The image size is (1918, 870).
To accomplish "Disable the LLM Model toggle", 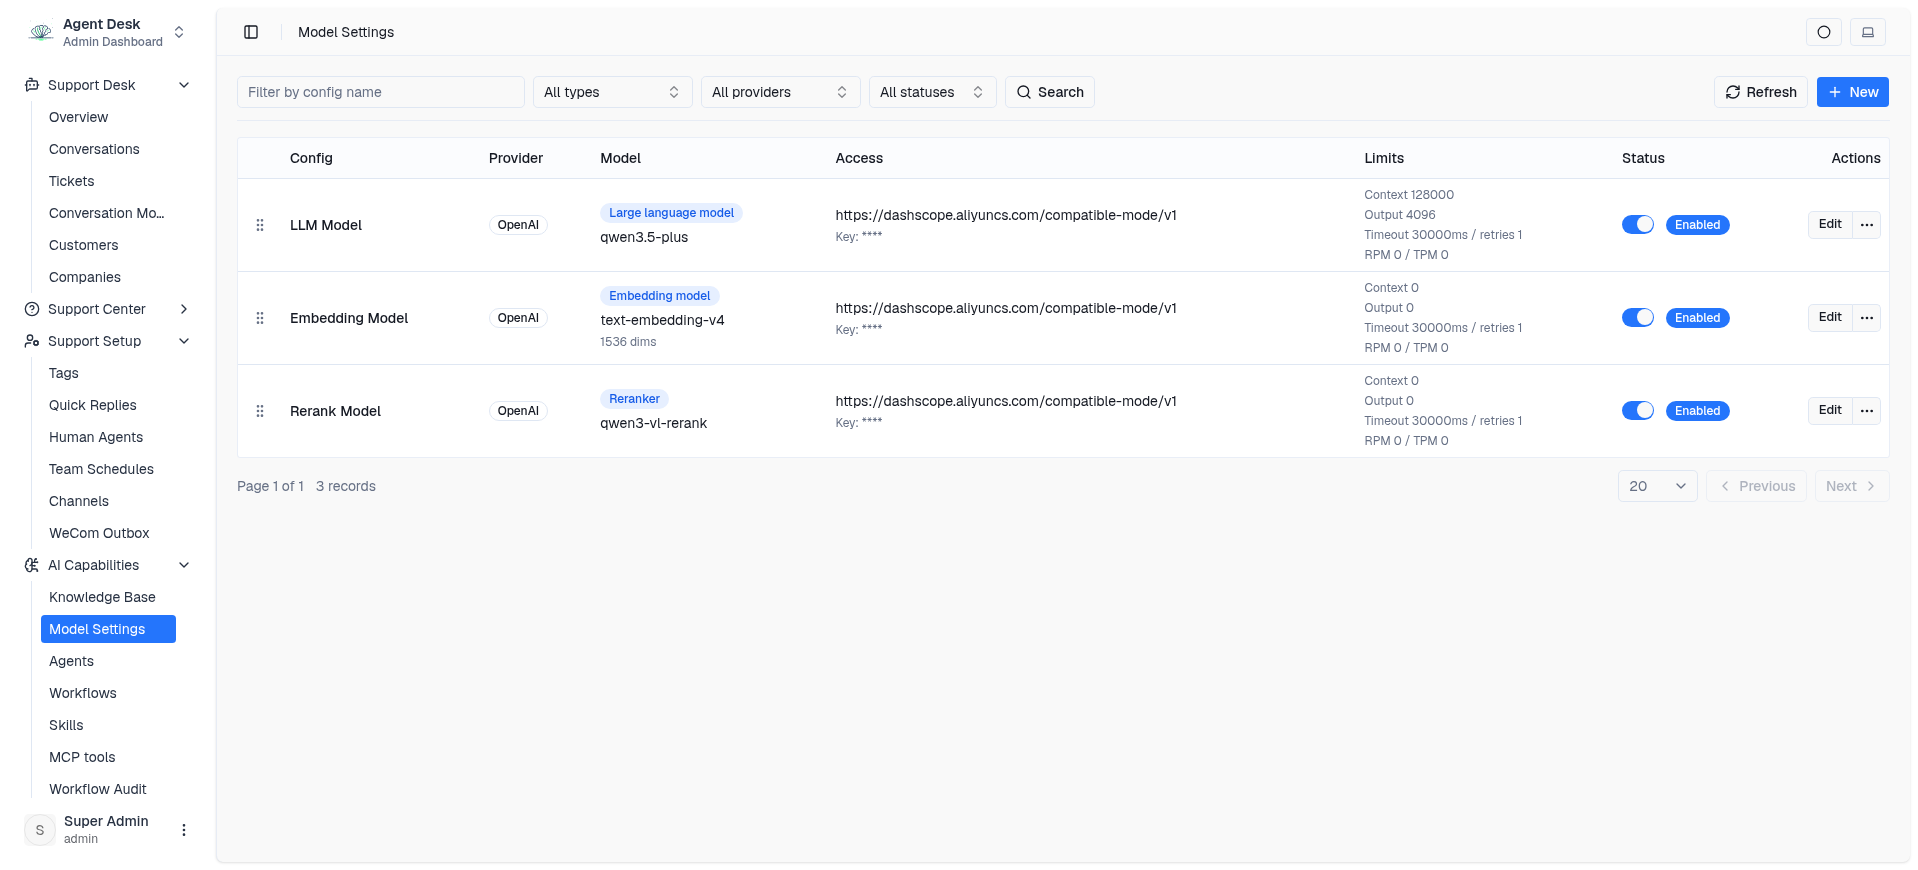I will pos(1638,225).
